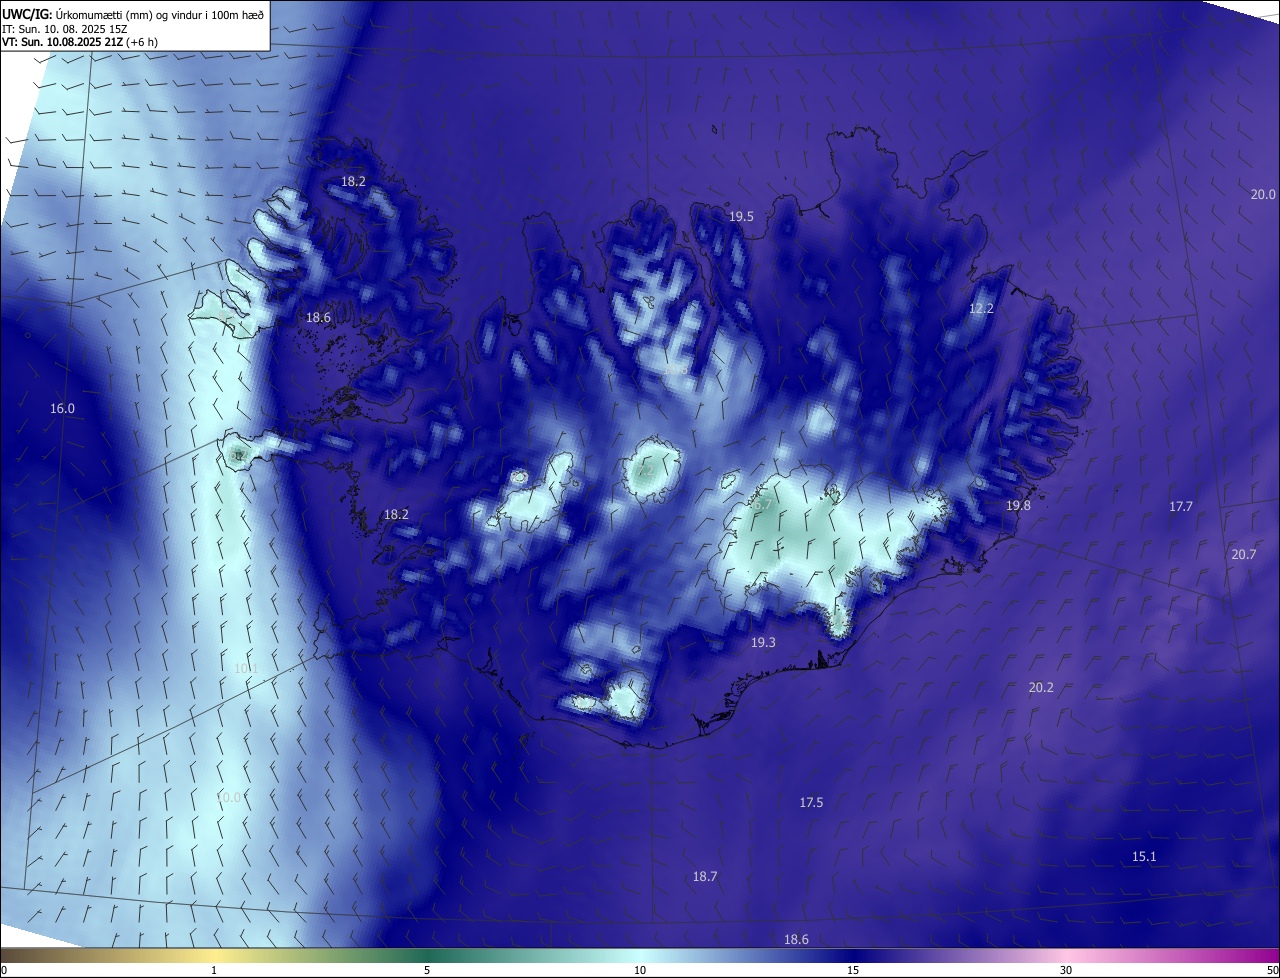Pick the 15.1 value label
The width and height of the screenshot is (1280, 978).
(x=1144, y=857)
